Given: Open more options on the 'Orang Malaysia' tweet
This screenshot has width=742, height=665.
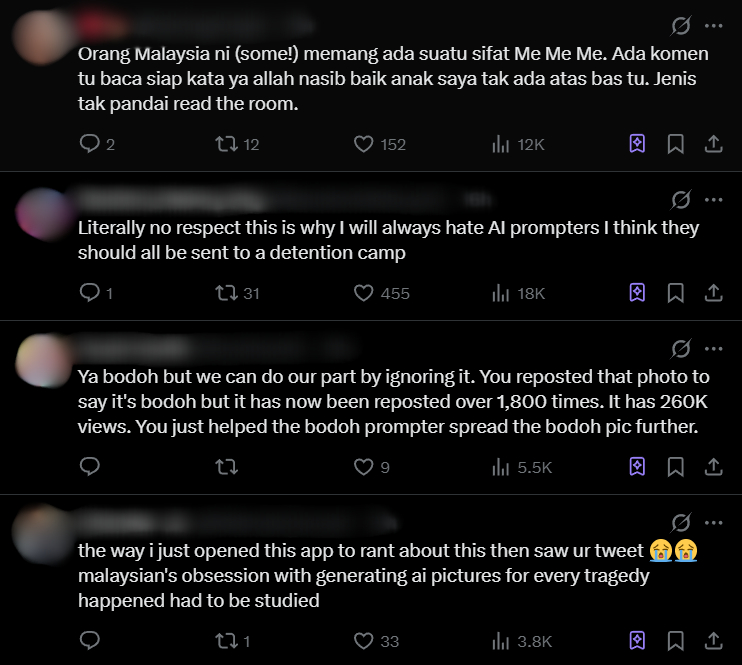Looking at the screenshot, I should pyautogui.click(x=713, y=25).
